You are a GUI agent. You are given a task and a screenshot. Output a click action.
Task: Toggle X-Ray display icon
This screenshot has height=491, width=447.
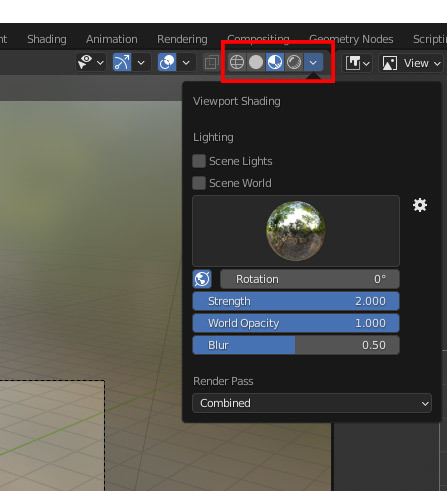pyautogui.click(x=211, y=62)
